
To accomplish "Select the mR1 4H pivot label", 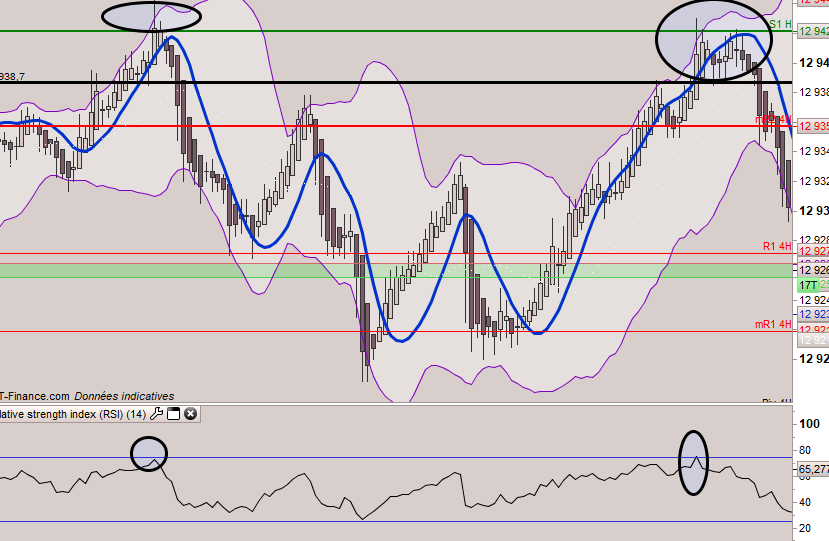I will tap(773, 324).
